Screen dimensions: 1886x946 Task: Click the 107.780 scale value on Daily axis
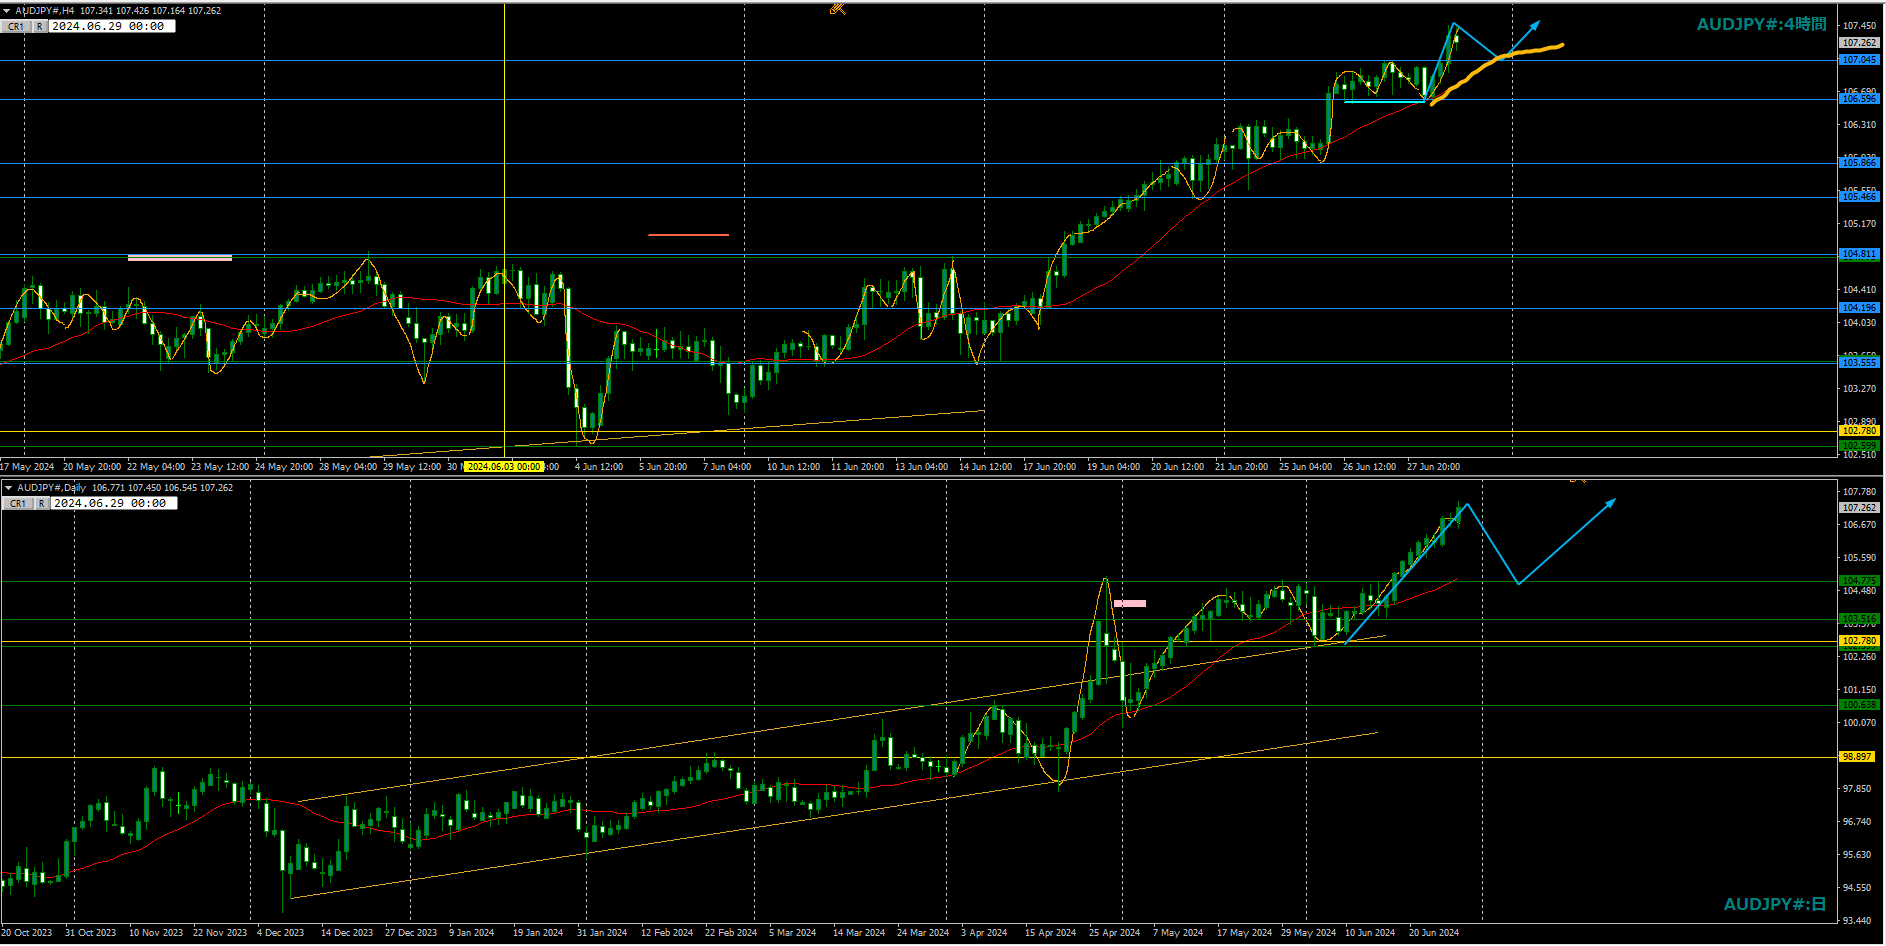(1859, 492)
